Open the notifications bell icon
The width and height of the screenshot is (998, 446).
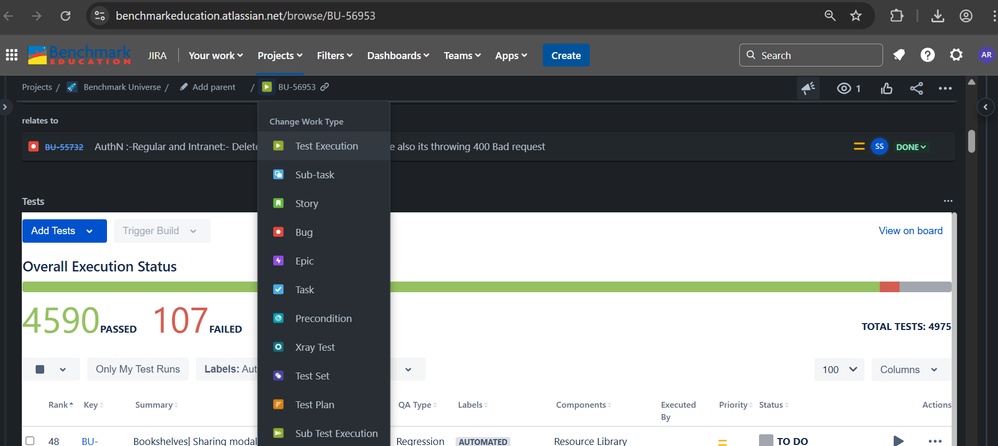click(899, 55)
